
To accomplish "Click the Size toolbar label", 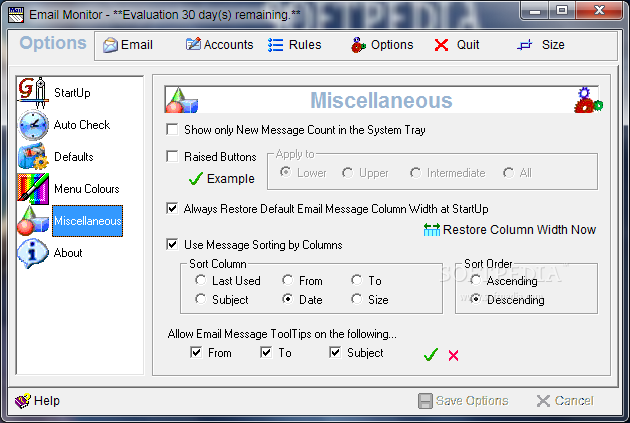I will tap(553, 45).
